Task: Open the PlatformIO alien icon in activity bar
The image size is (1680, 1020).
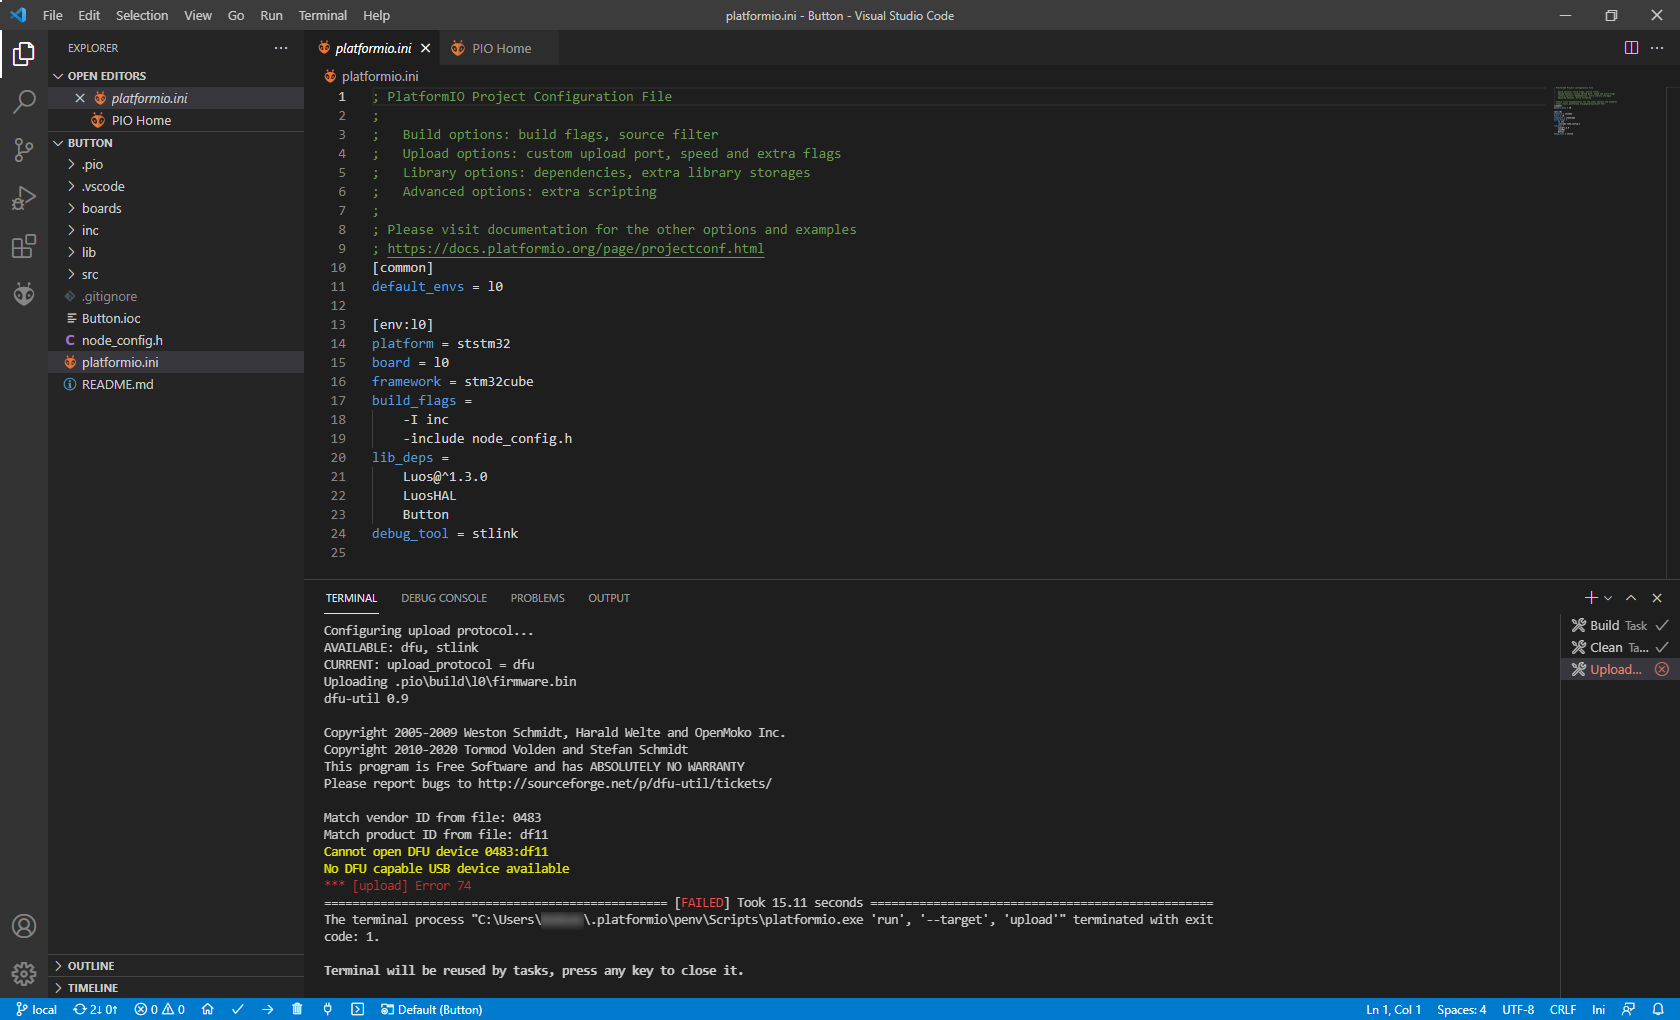Action: (24, 294)
